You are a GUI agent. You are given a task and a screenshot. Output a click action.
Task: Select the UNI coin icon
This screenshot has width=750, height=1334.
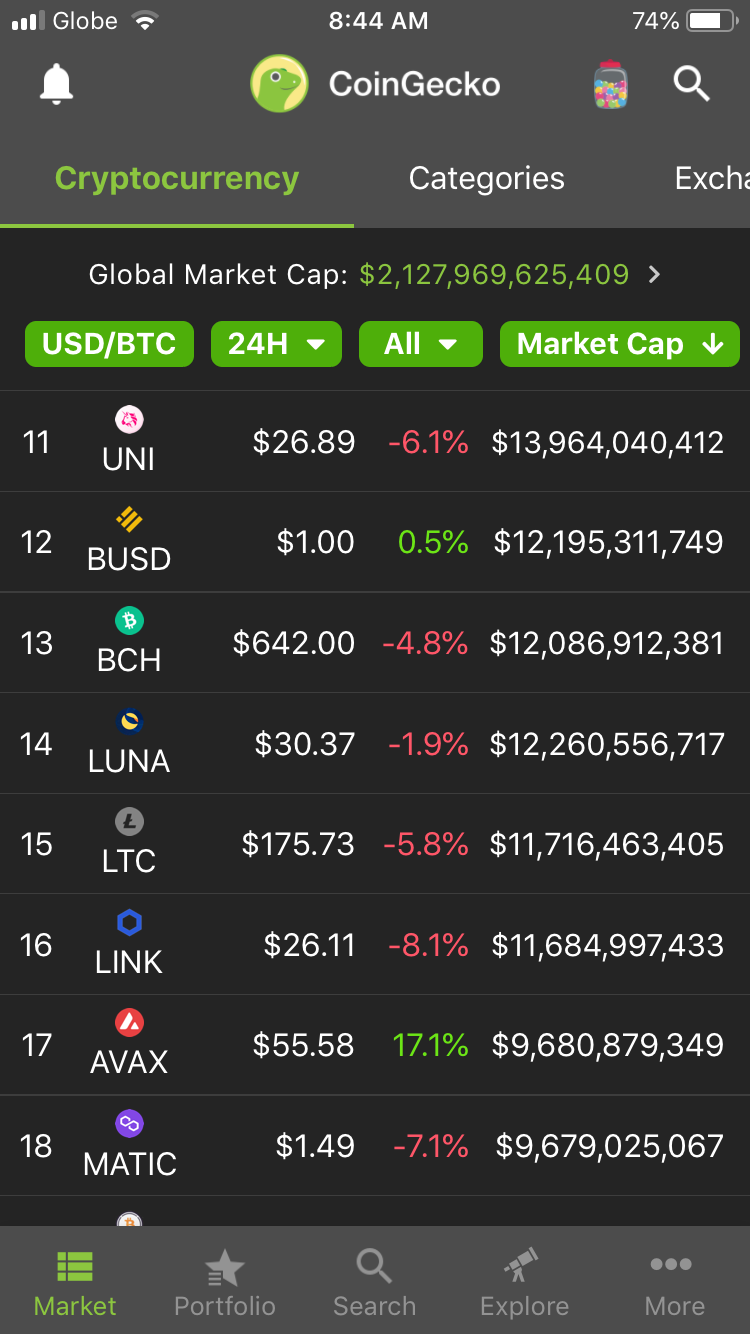click(x=129, y=418)
